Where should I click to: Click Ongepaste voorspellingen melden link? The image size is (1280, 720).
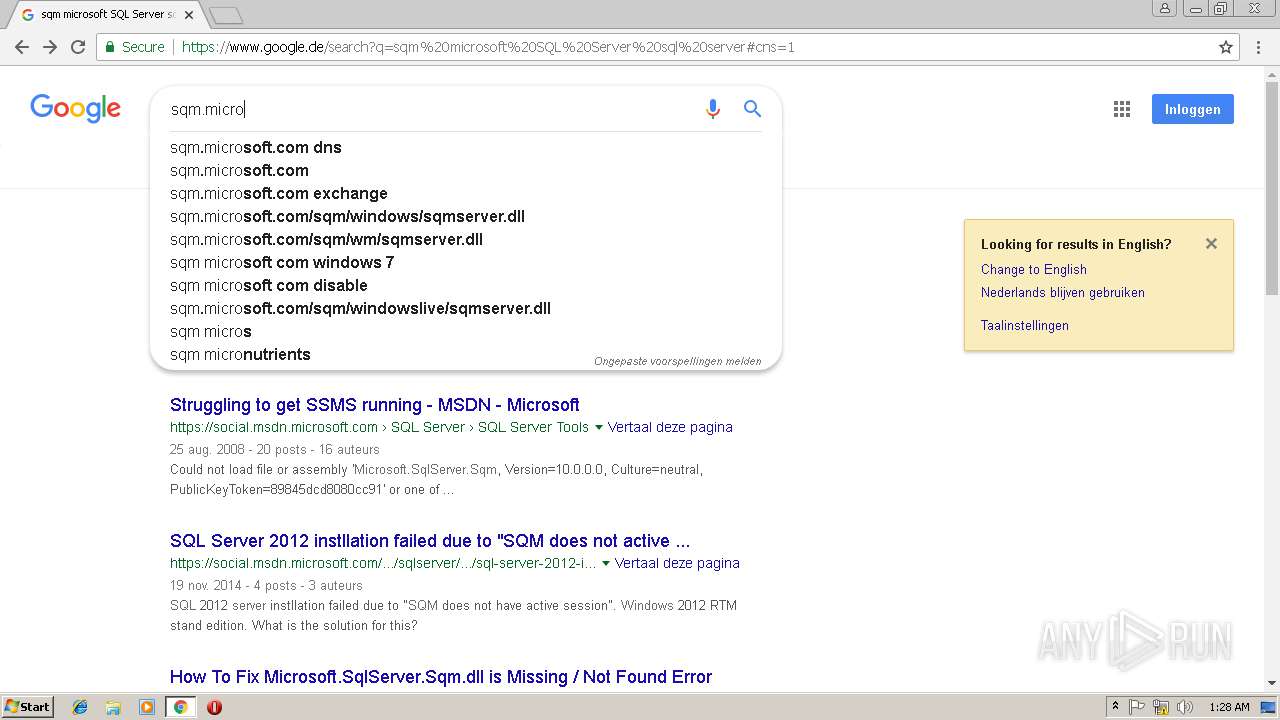click(677, 361)
